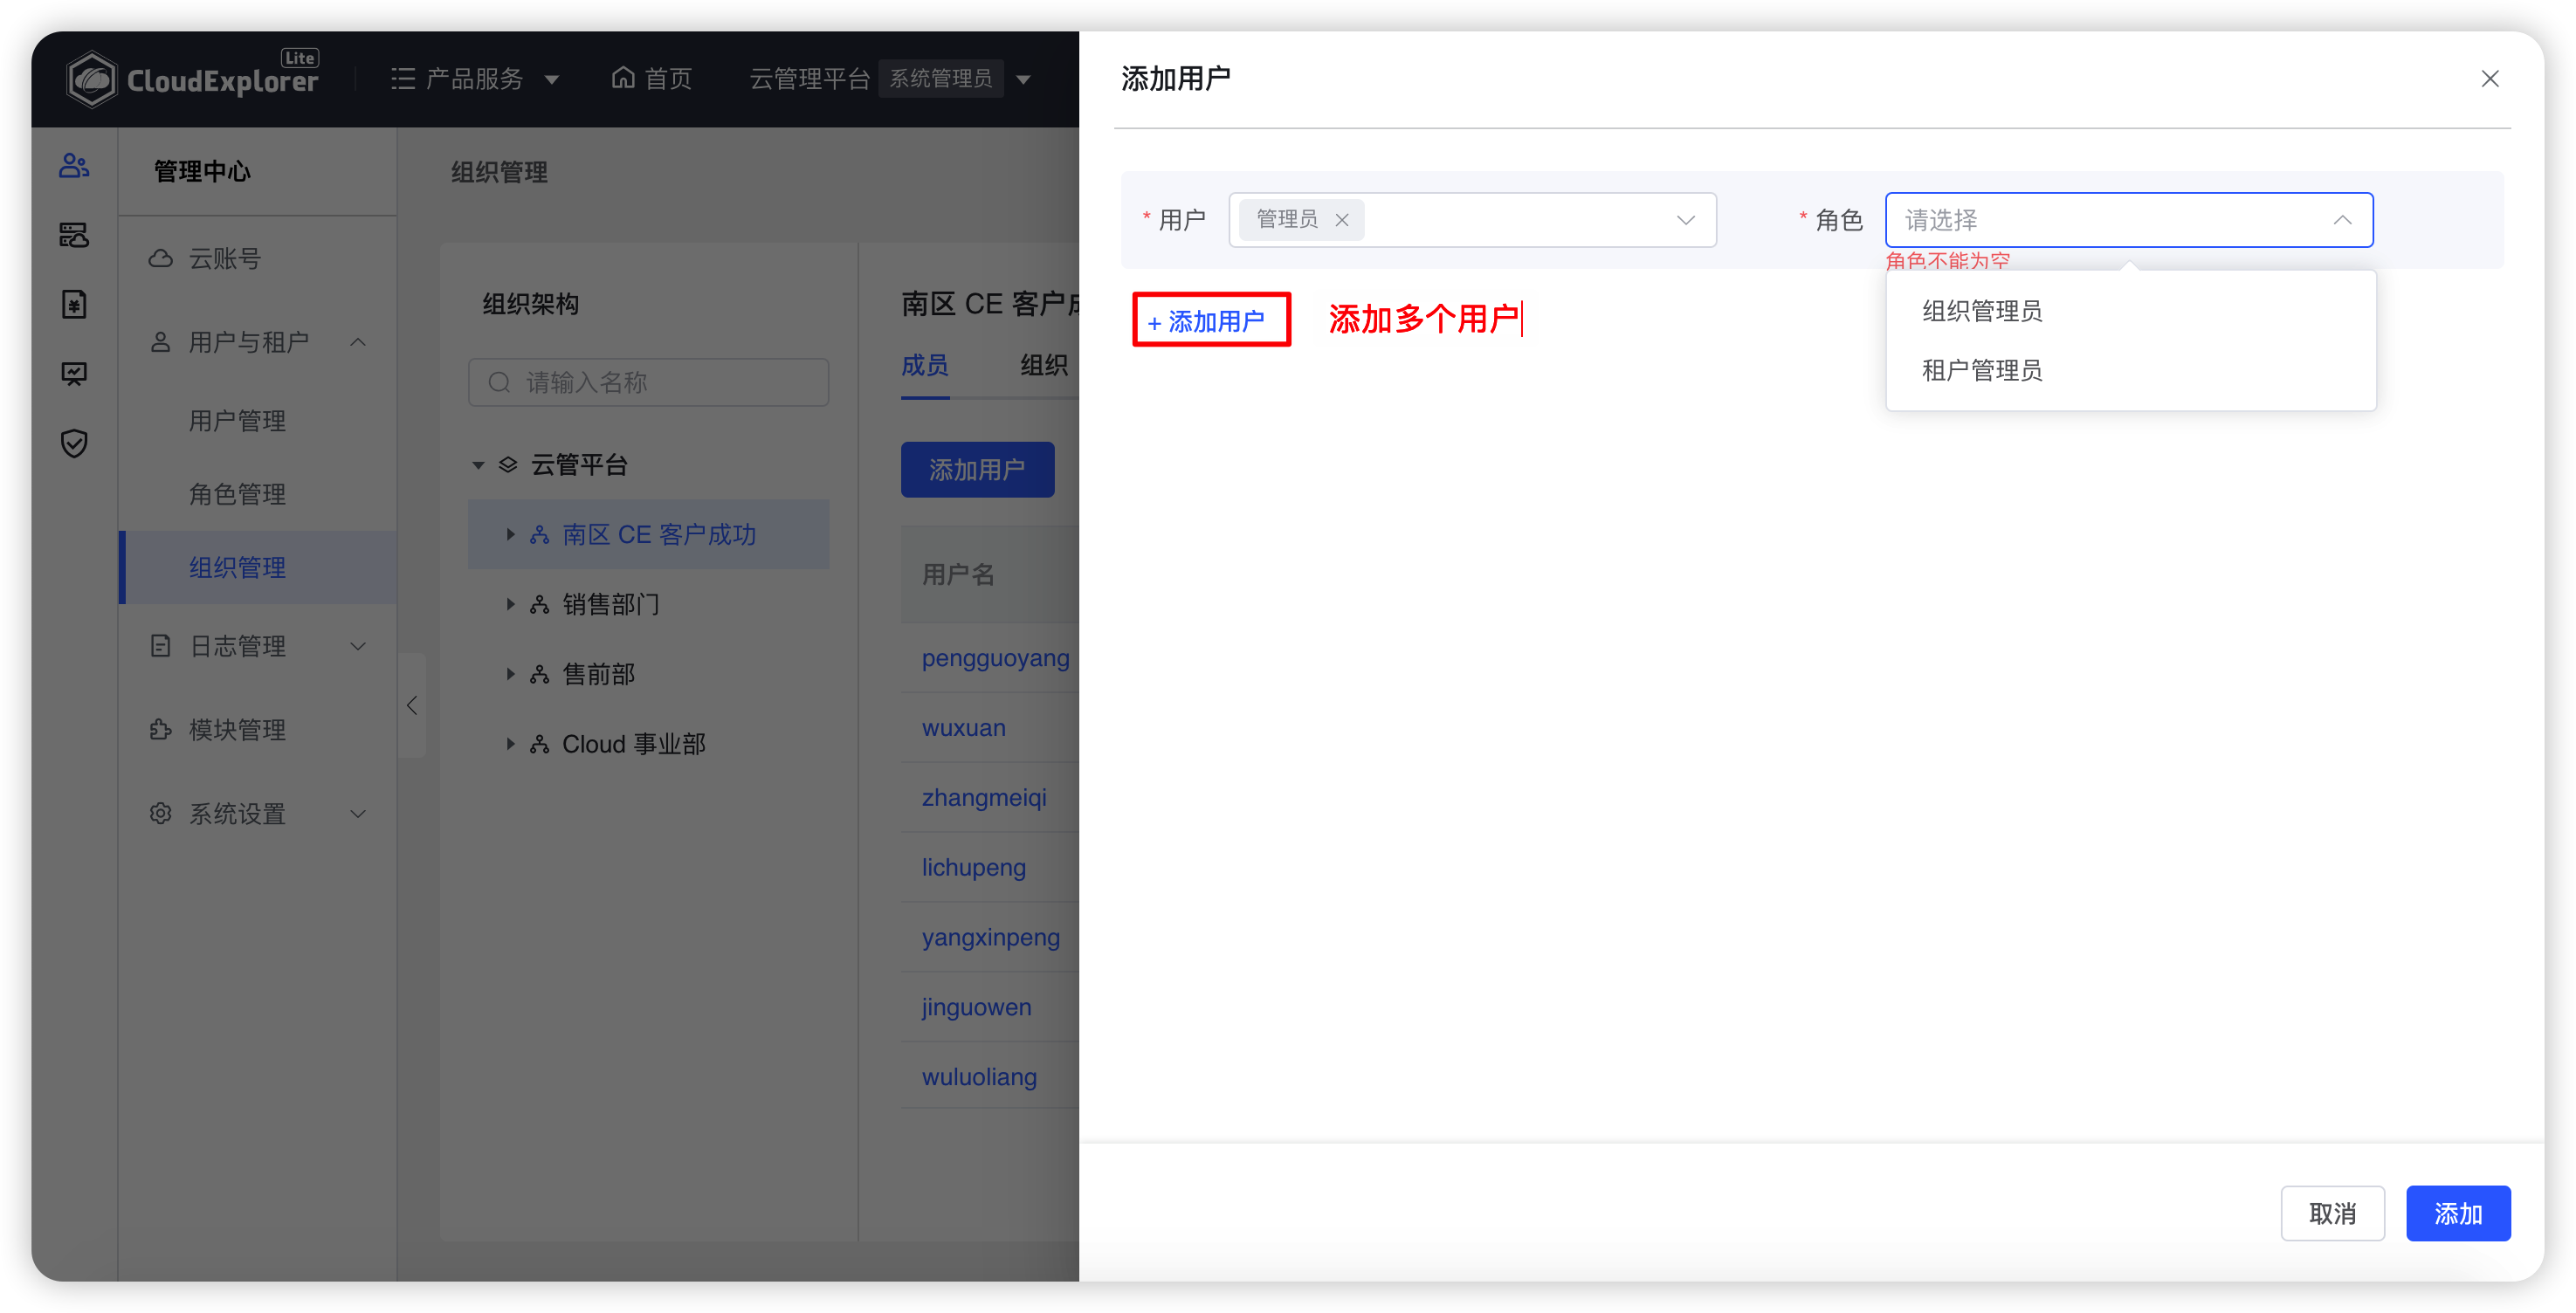Collapse the 云管平台 tree node
The height and width of the screenshot is (1313, 2576).
click(478, 465)
